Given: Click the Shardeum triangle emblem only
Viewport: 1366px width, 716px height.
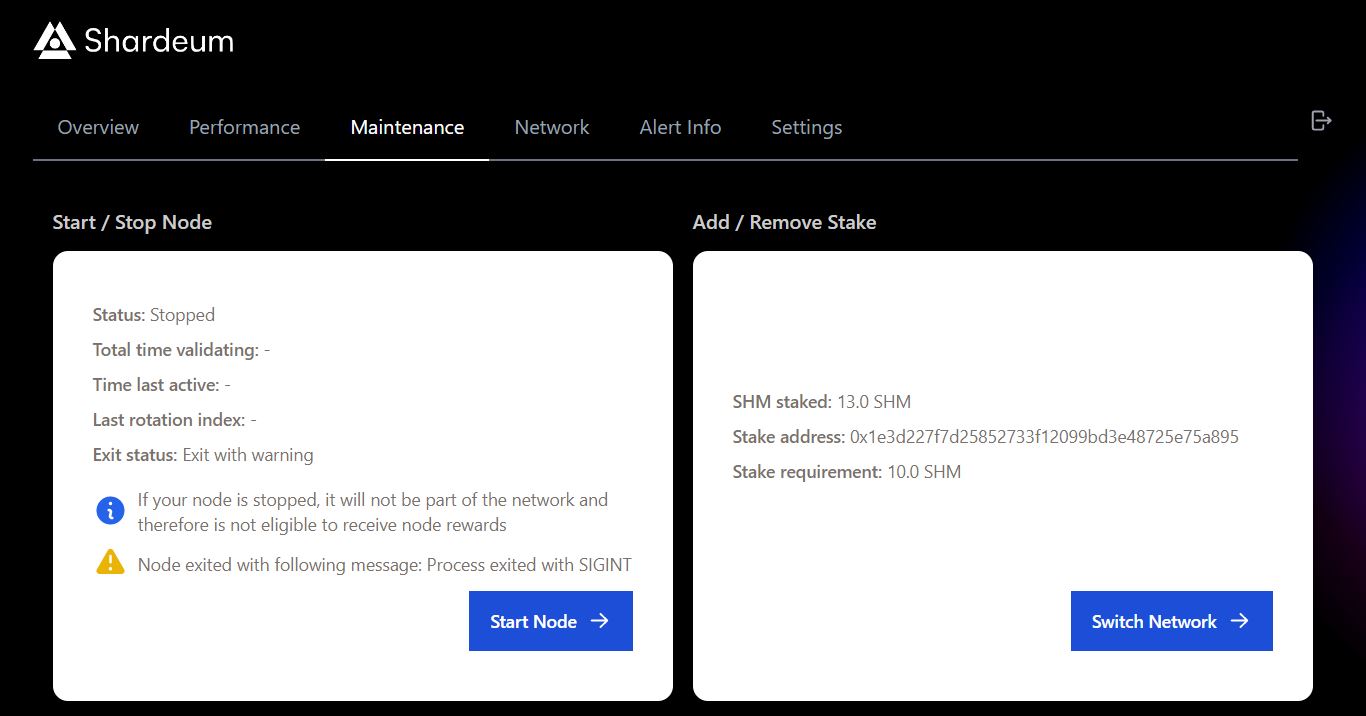Looking at the screenshot, I should coord(54,40).
